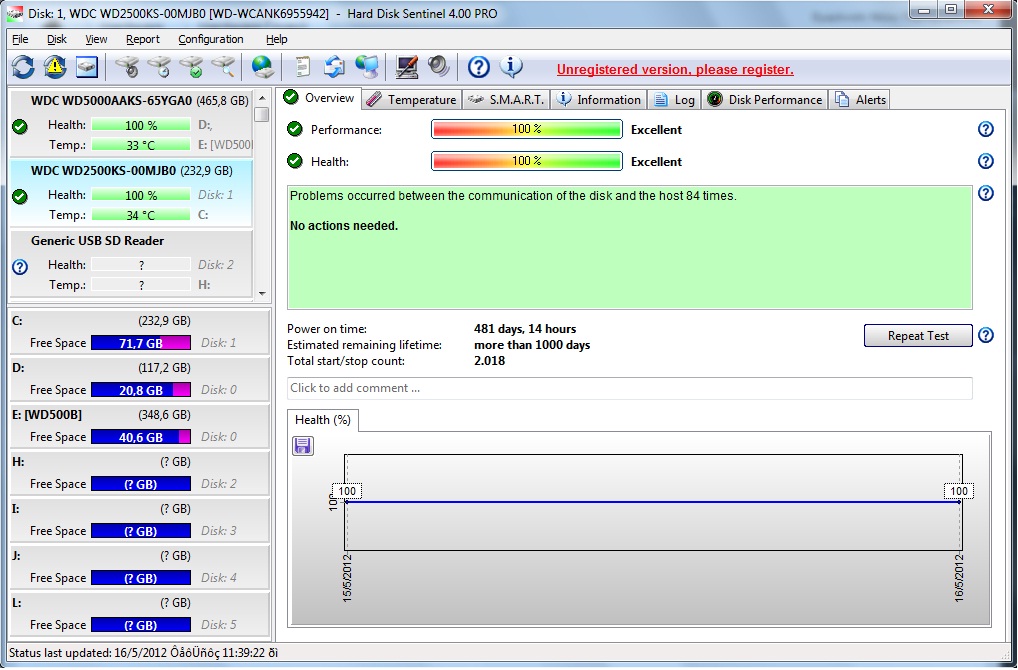1018x670 pixels.
Task: Click the send report envelope icon
Action: 334,66
